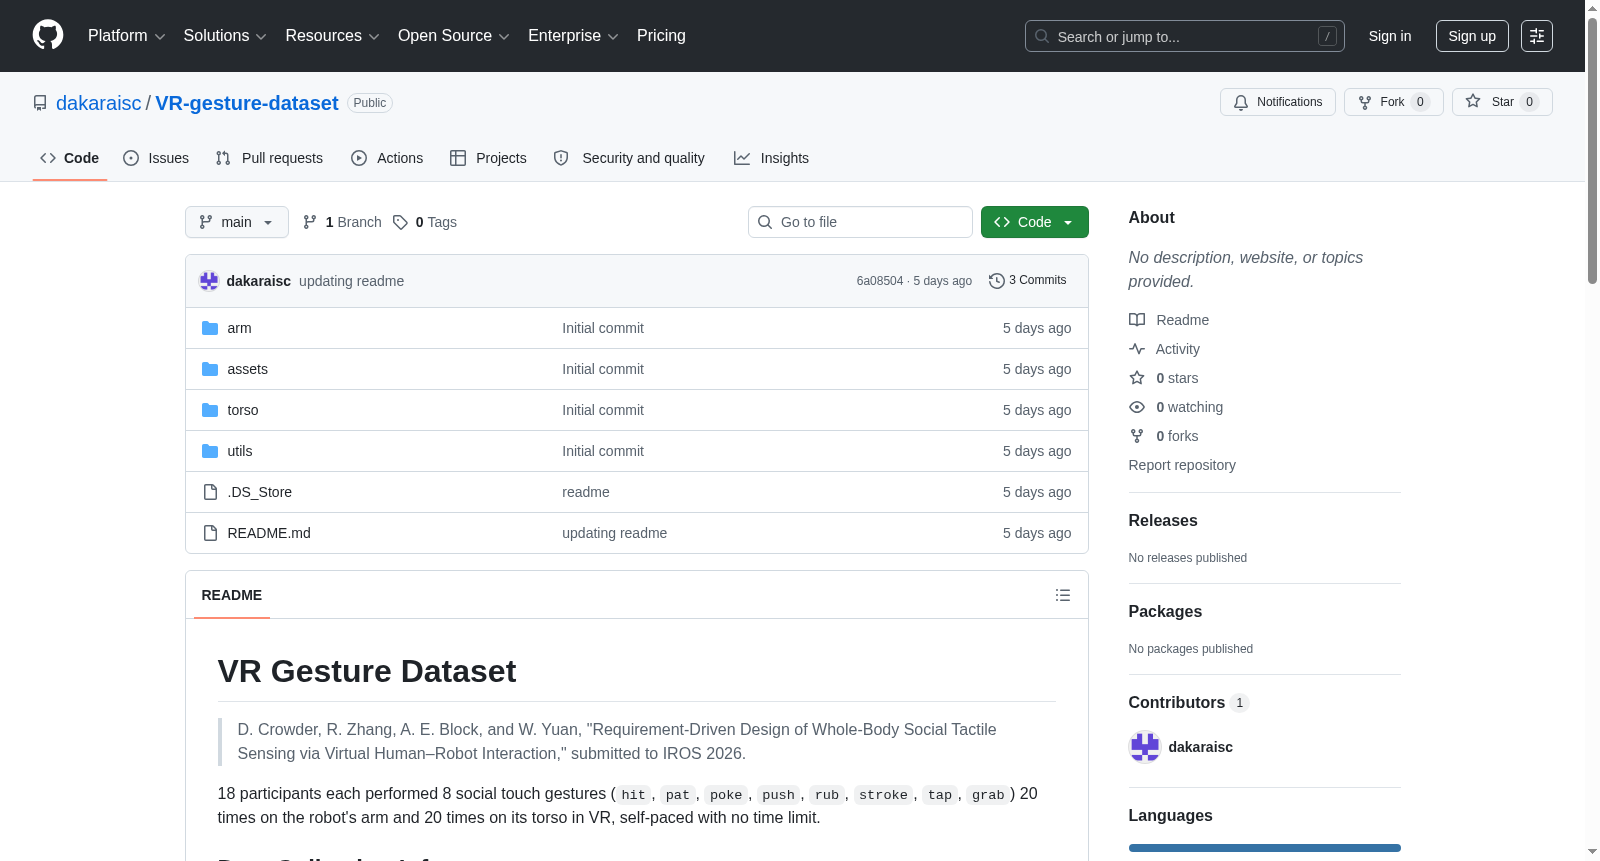The height and width of the screenshot is (861, 1600).
Task: Click dakaraisc avatar in commit bar
Action: click(209, 281)
